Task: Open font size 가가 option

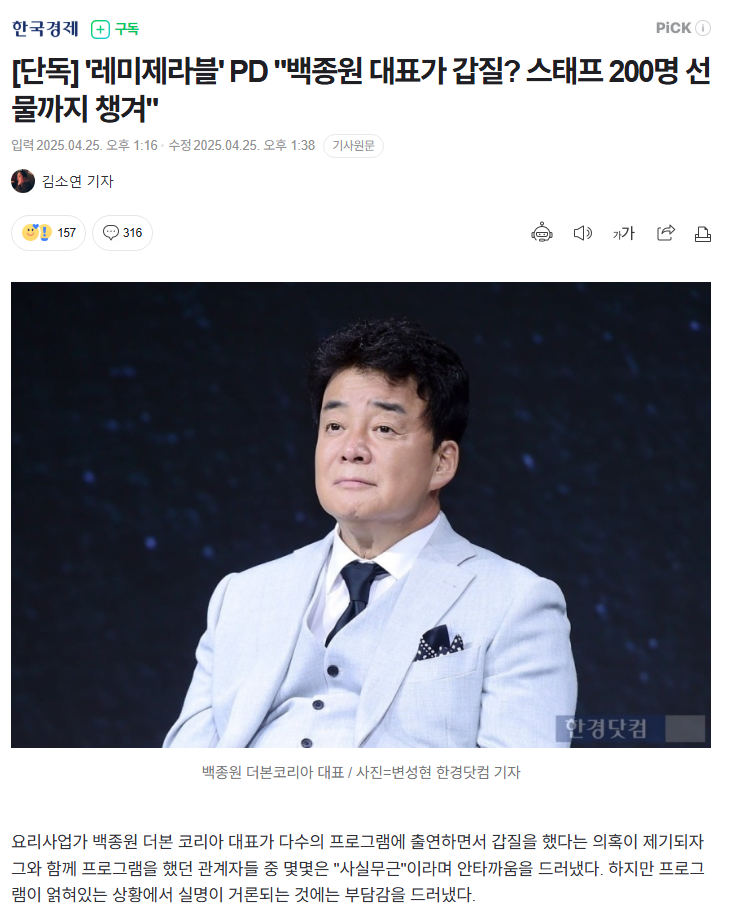Action: 623,234
